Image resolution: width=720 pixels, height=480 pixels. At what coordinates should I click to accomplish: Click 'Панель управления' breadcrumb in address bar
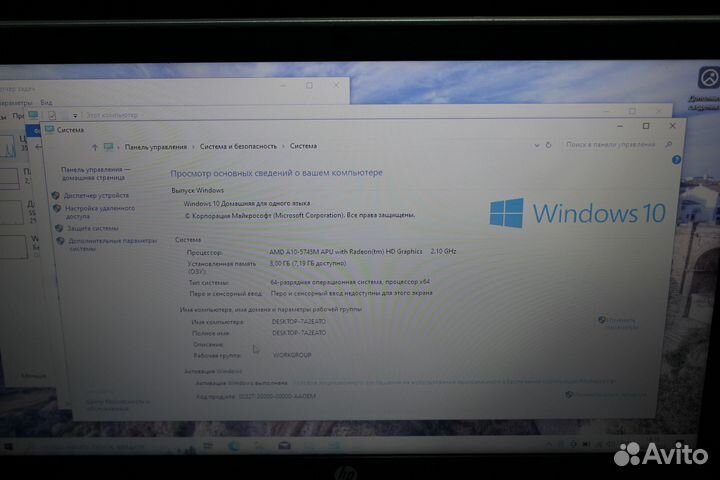point(154,146)
